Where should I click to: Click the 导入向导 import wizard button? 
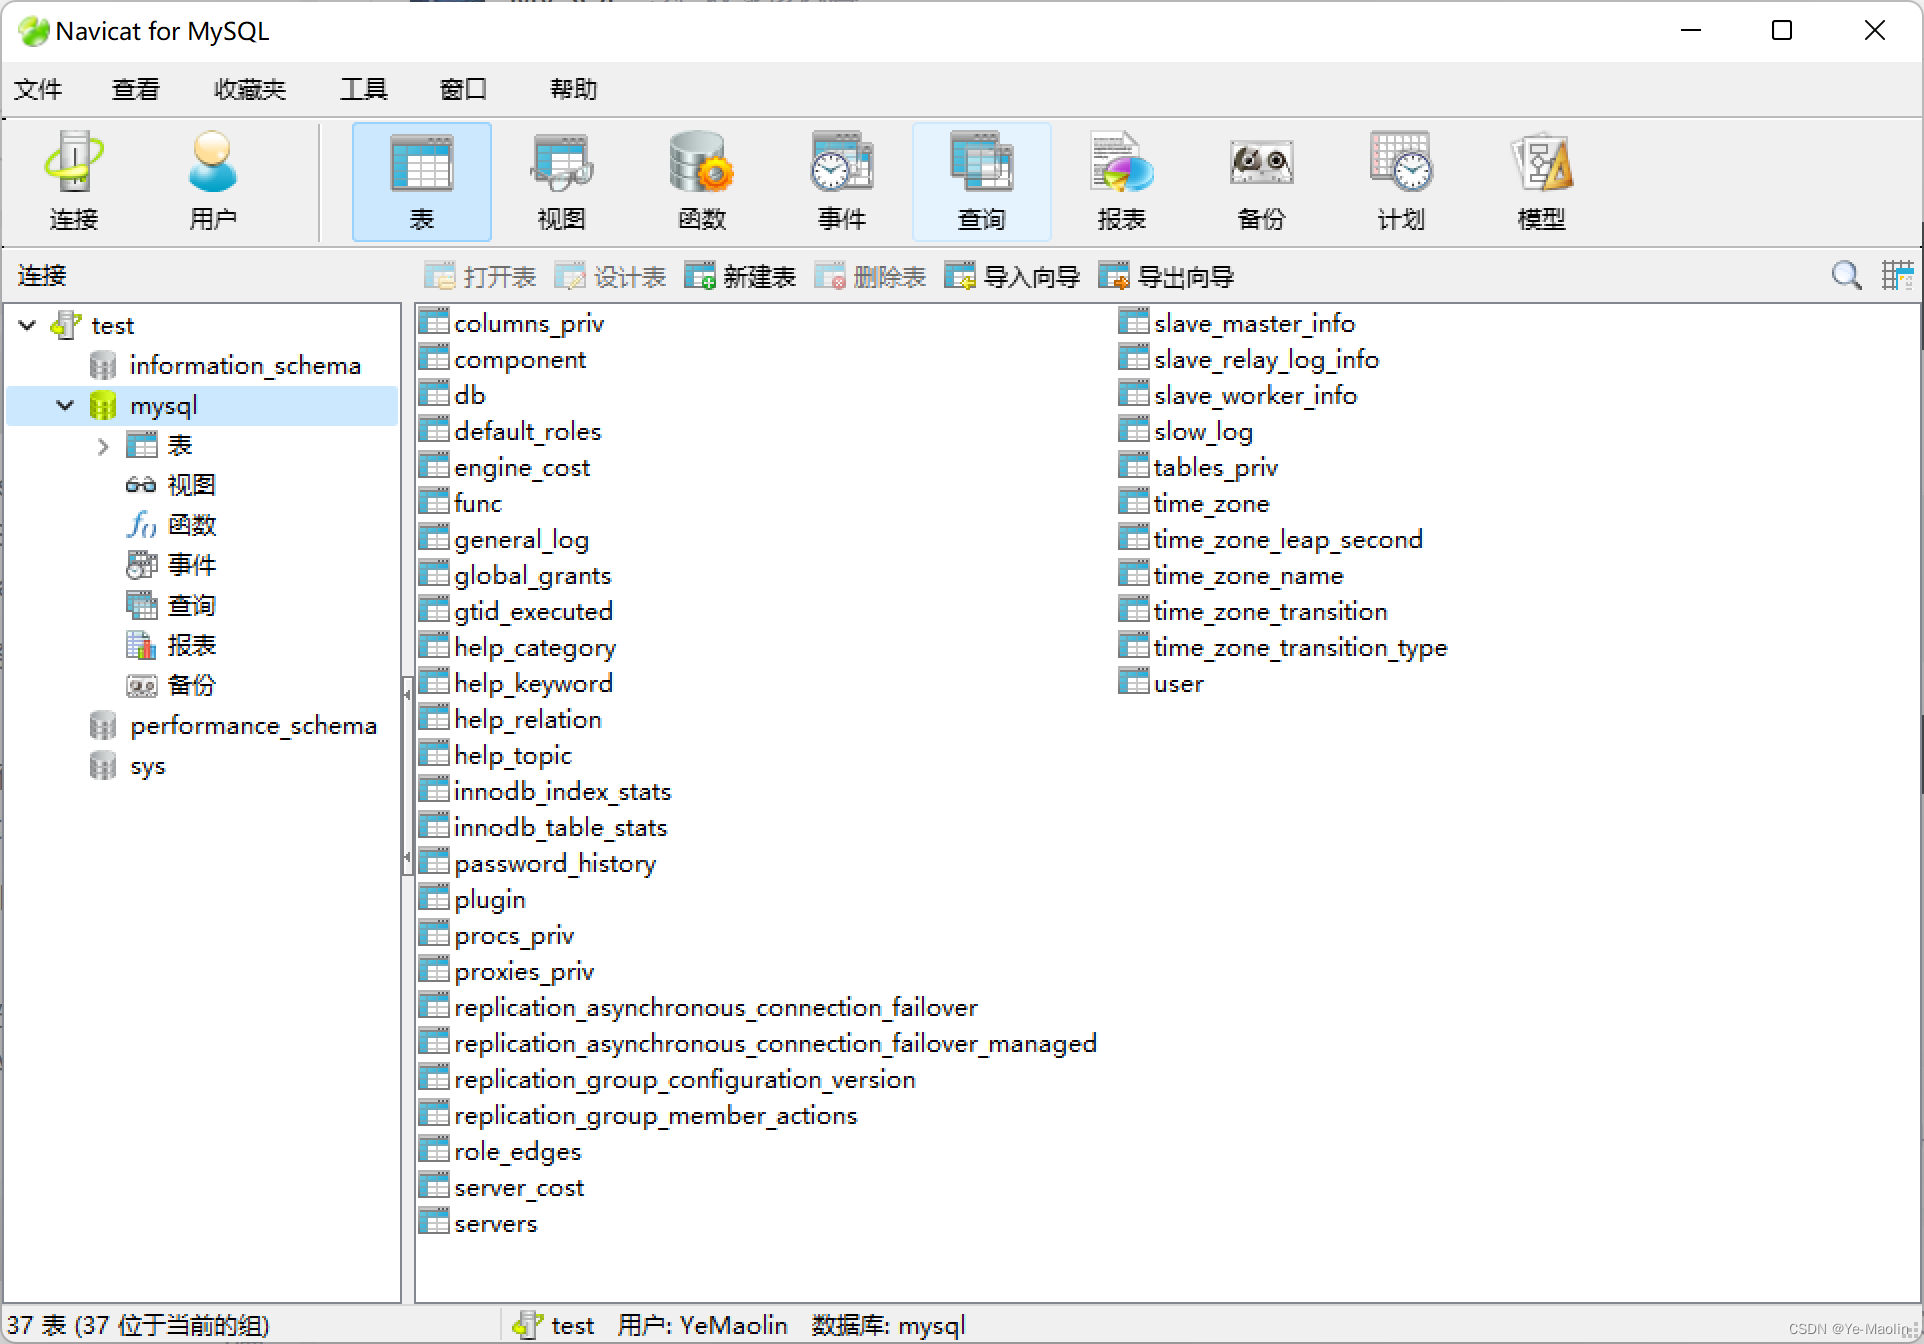tap(1011, 276)
